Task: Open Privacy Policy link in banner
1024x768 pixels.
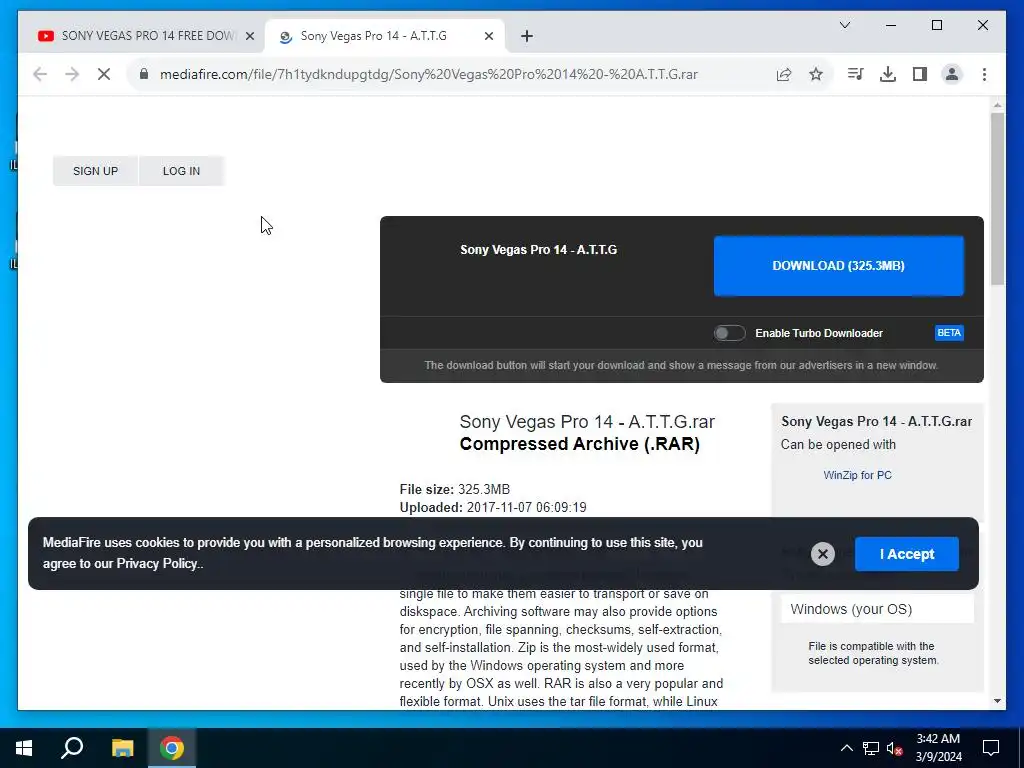Action: pos(157,564)
